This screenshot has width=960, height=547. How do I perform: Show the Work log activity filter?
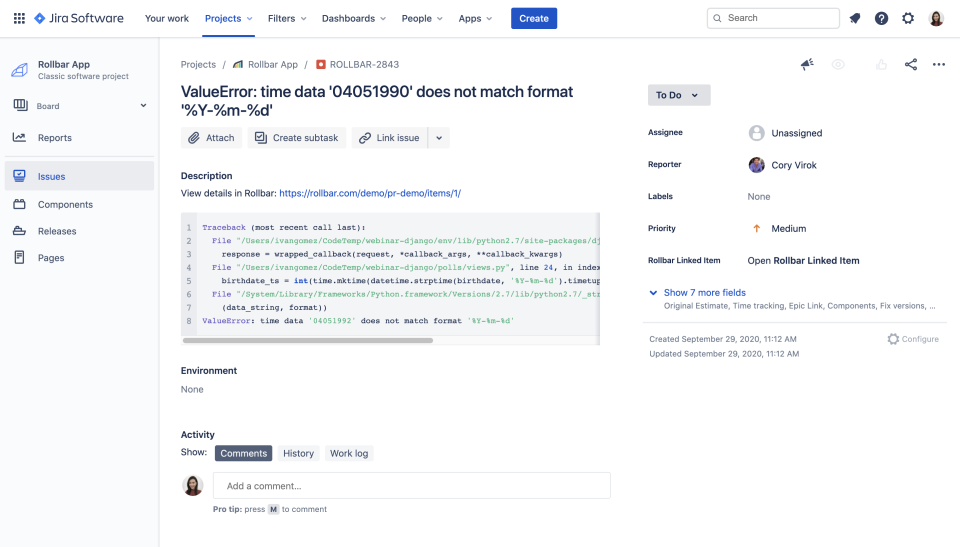(x=349, y=453)
